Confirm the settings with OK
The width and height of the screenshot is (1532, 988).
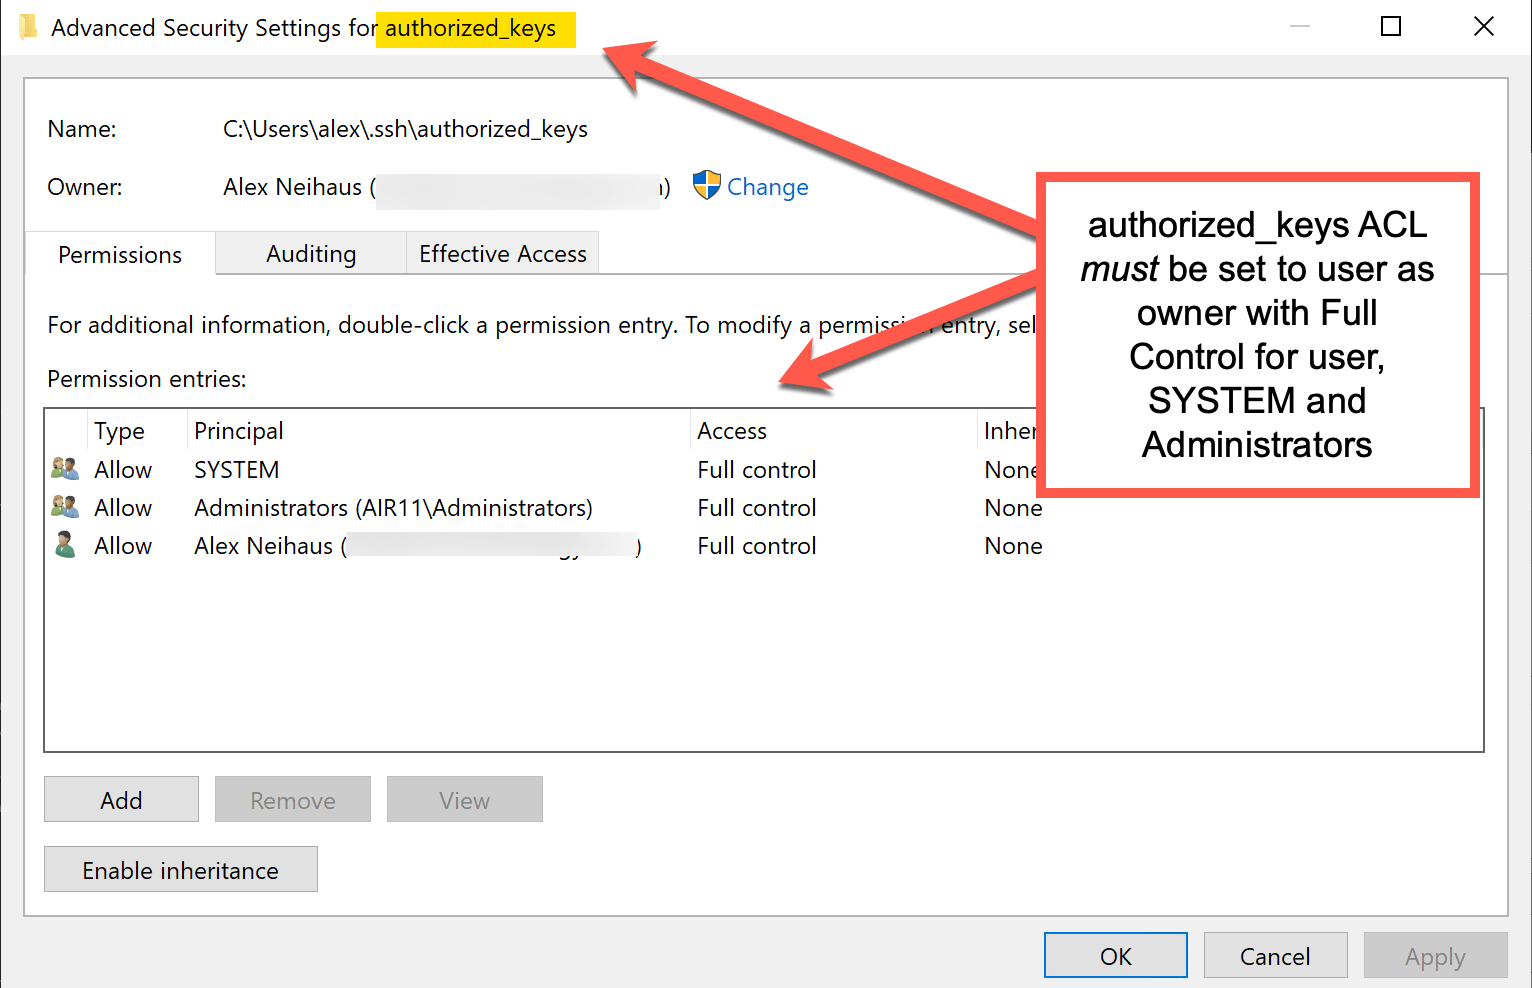pos(1115,955)
